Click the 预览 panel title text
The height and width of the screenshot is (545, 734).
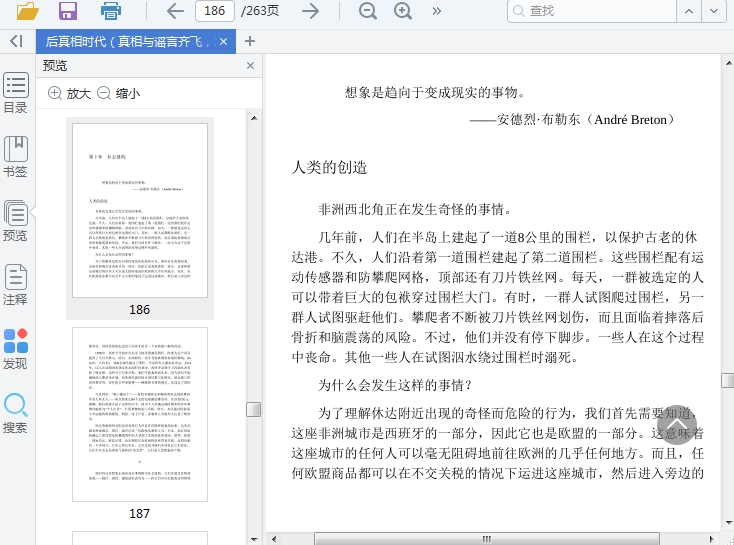tap(55, 66)
